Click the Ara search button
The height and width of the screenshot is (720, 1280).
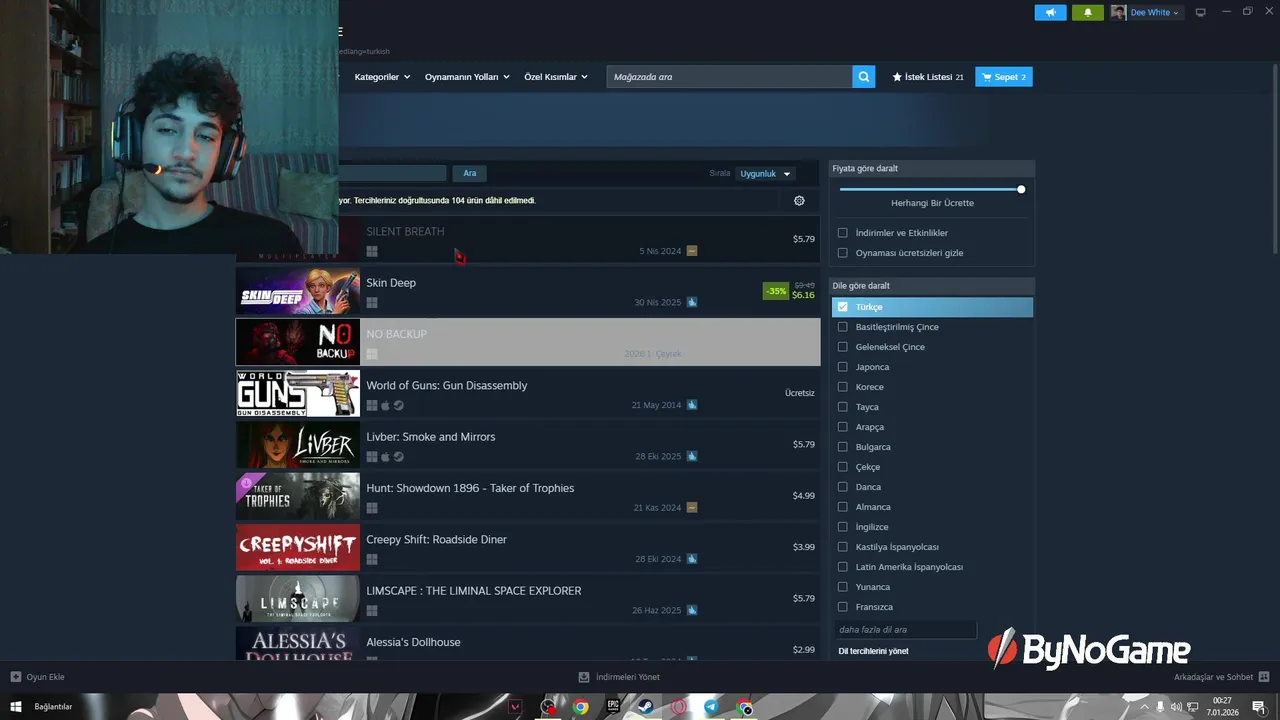pyautogui.click(x=470, y=173)
